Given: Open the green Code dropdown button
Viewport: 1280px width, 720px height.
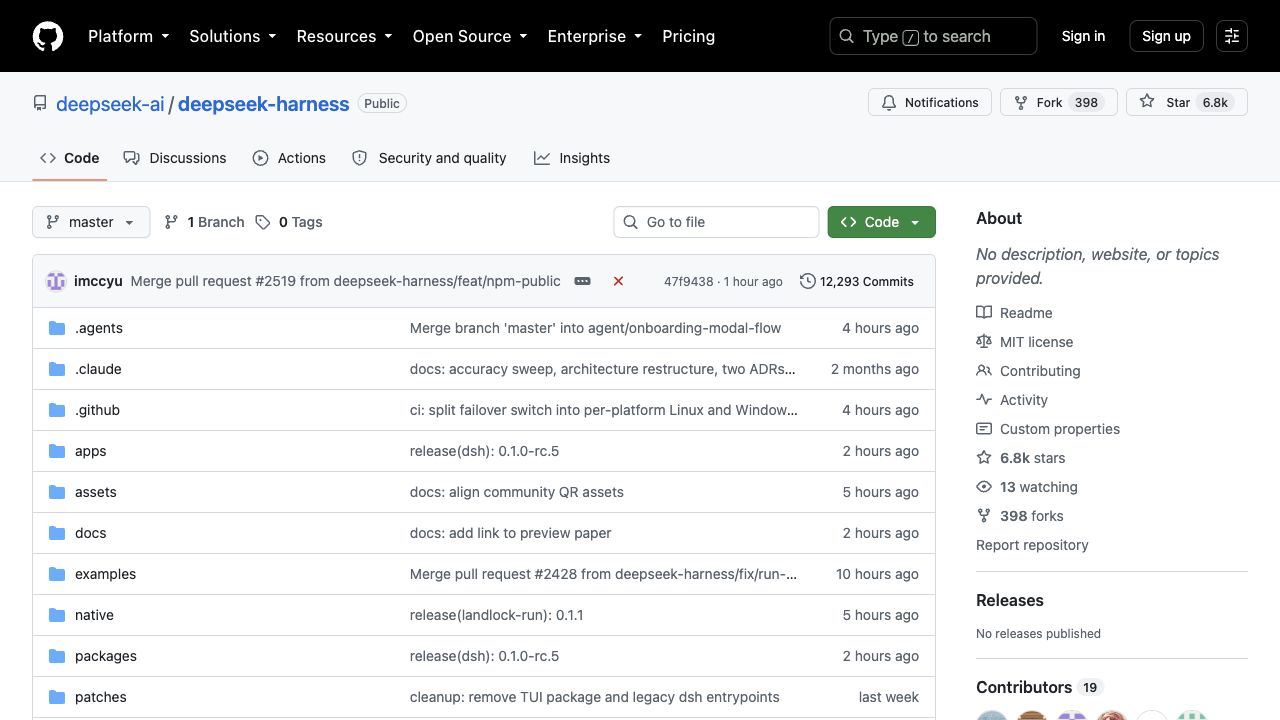Looking at the screenshot, I should [882, 222].
